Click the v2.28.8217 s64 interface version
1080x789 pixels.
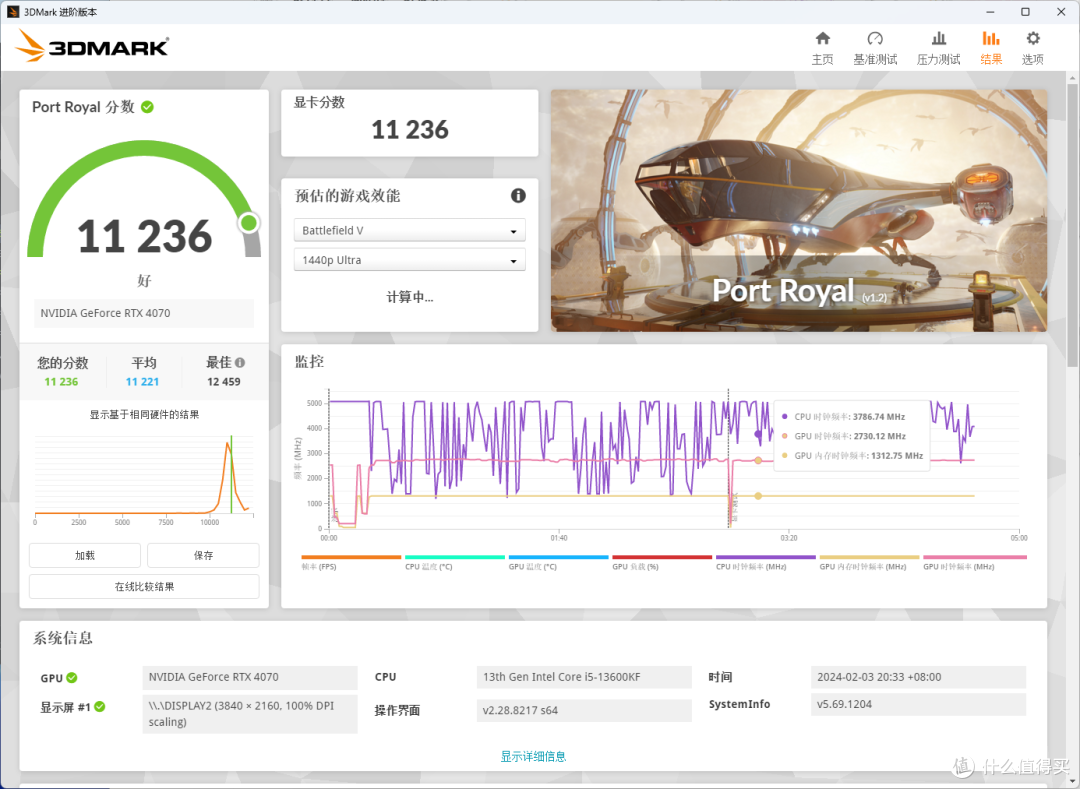click(x=584, y=710)
